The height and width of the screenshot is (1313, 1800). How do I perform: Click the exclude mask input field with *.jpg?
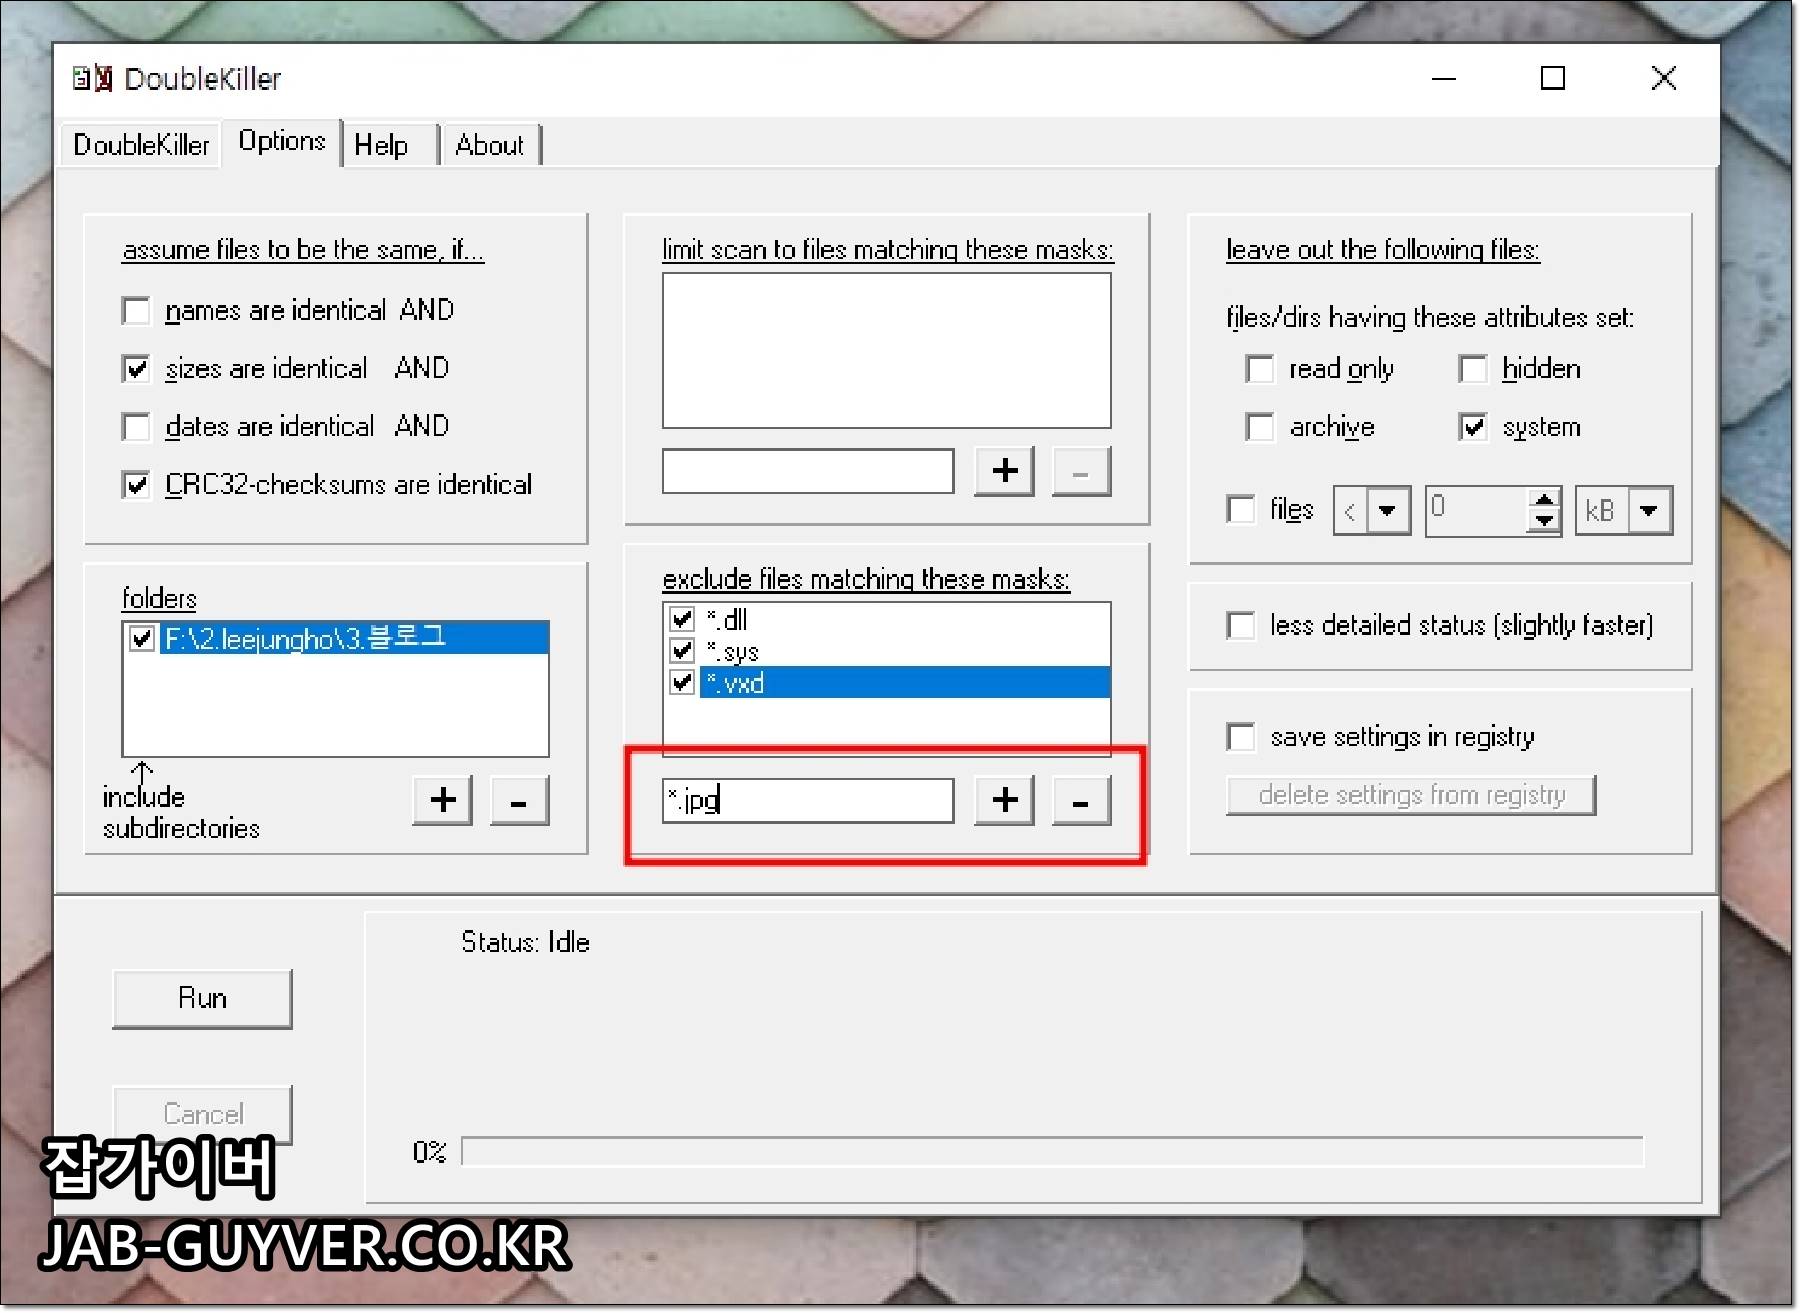[808, 800]
